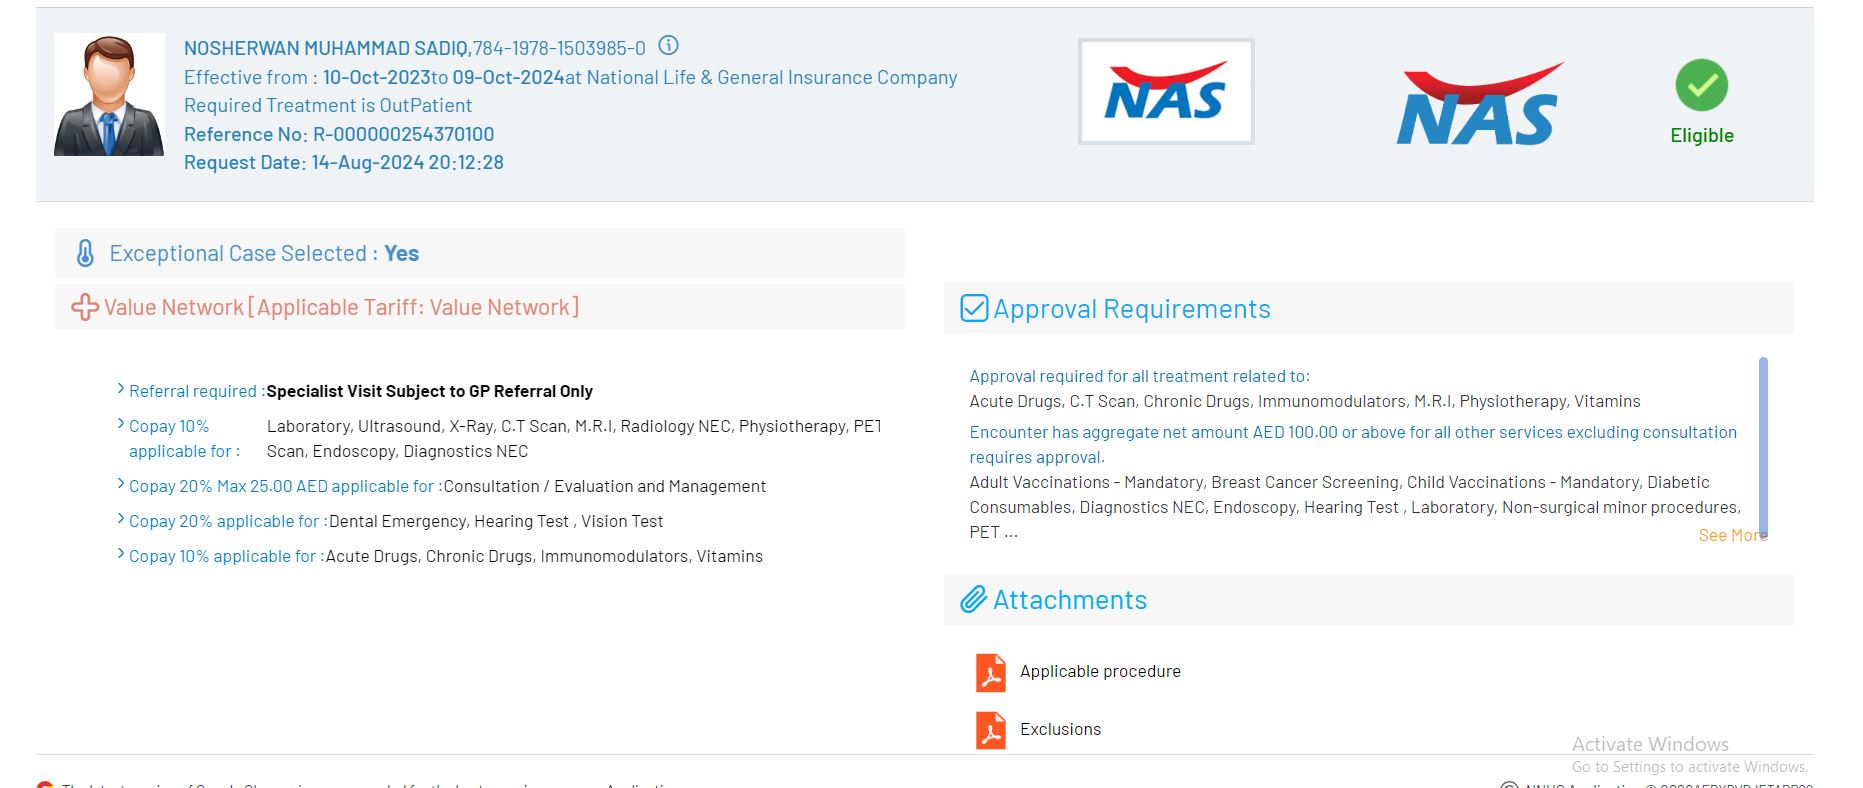Expand the Referral required row chevron
Viewport: 1863px width, 788px height.
(x=121, y=389)
